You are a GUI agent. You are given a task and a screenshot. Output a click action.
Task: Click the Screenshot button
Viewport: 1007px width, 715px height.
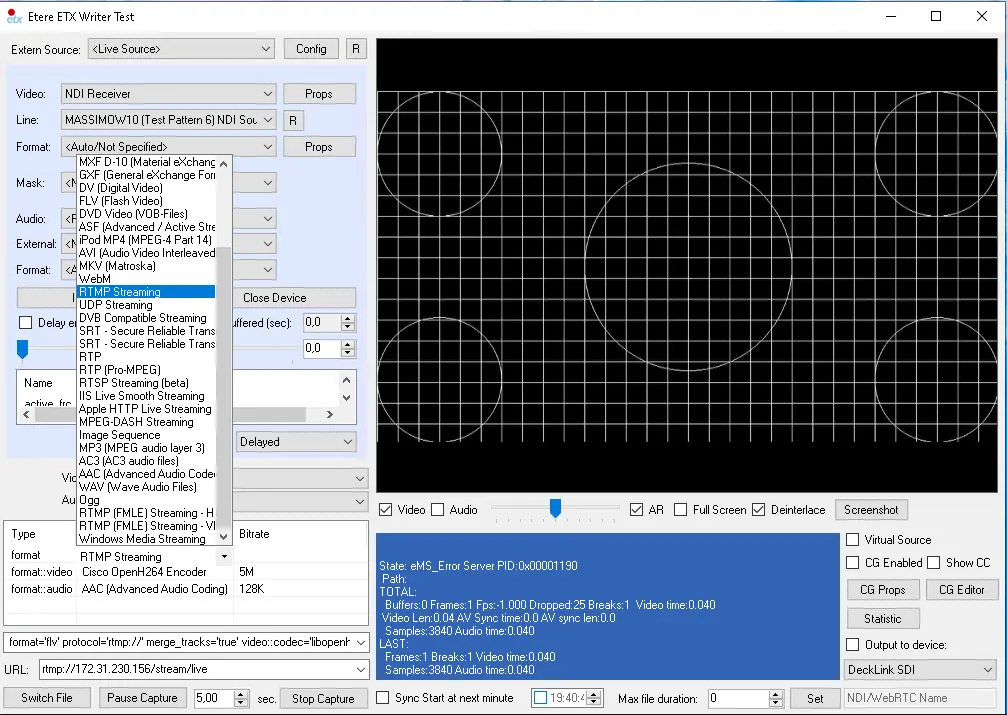point(870,510)
